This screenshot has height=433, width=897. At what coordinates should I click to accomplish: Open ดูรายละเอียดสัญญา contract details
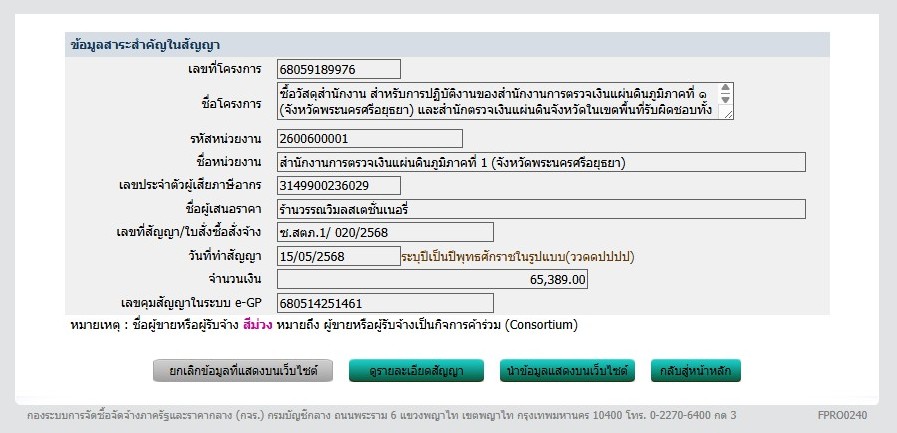pyautogui.click(x=420, y=371)
